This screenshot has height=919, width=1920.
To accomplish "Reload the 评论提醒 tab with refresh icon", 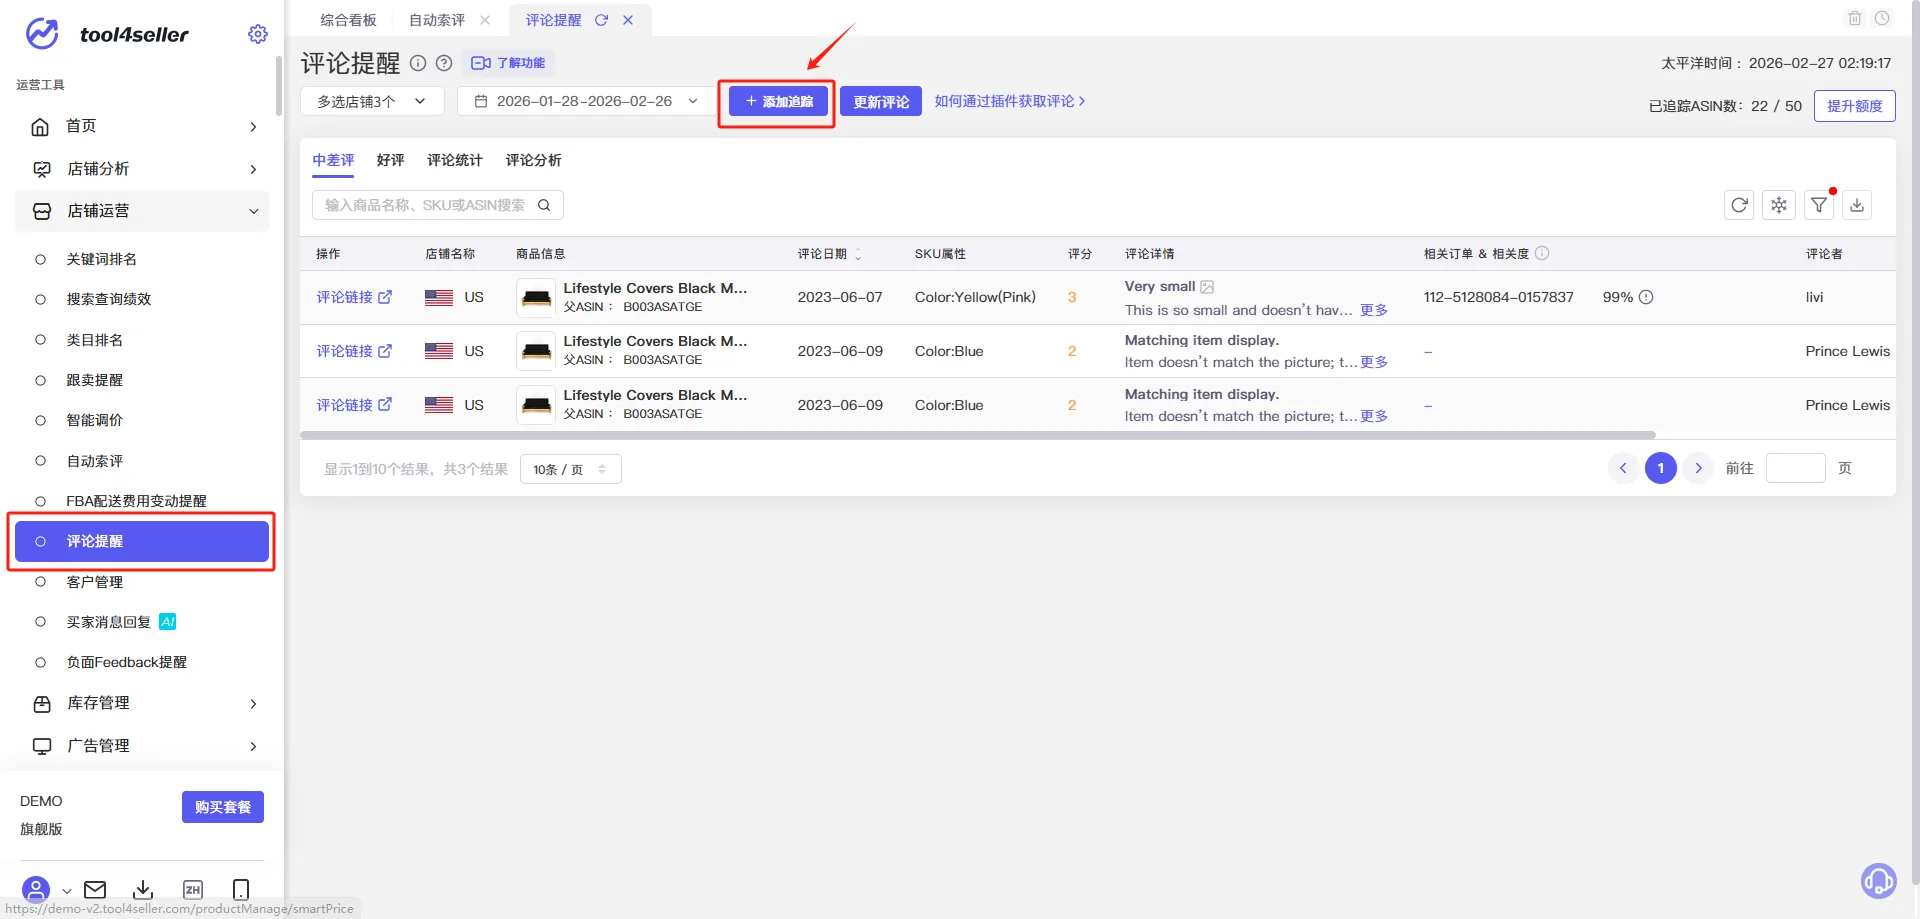I will tap(601, 20).
